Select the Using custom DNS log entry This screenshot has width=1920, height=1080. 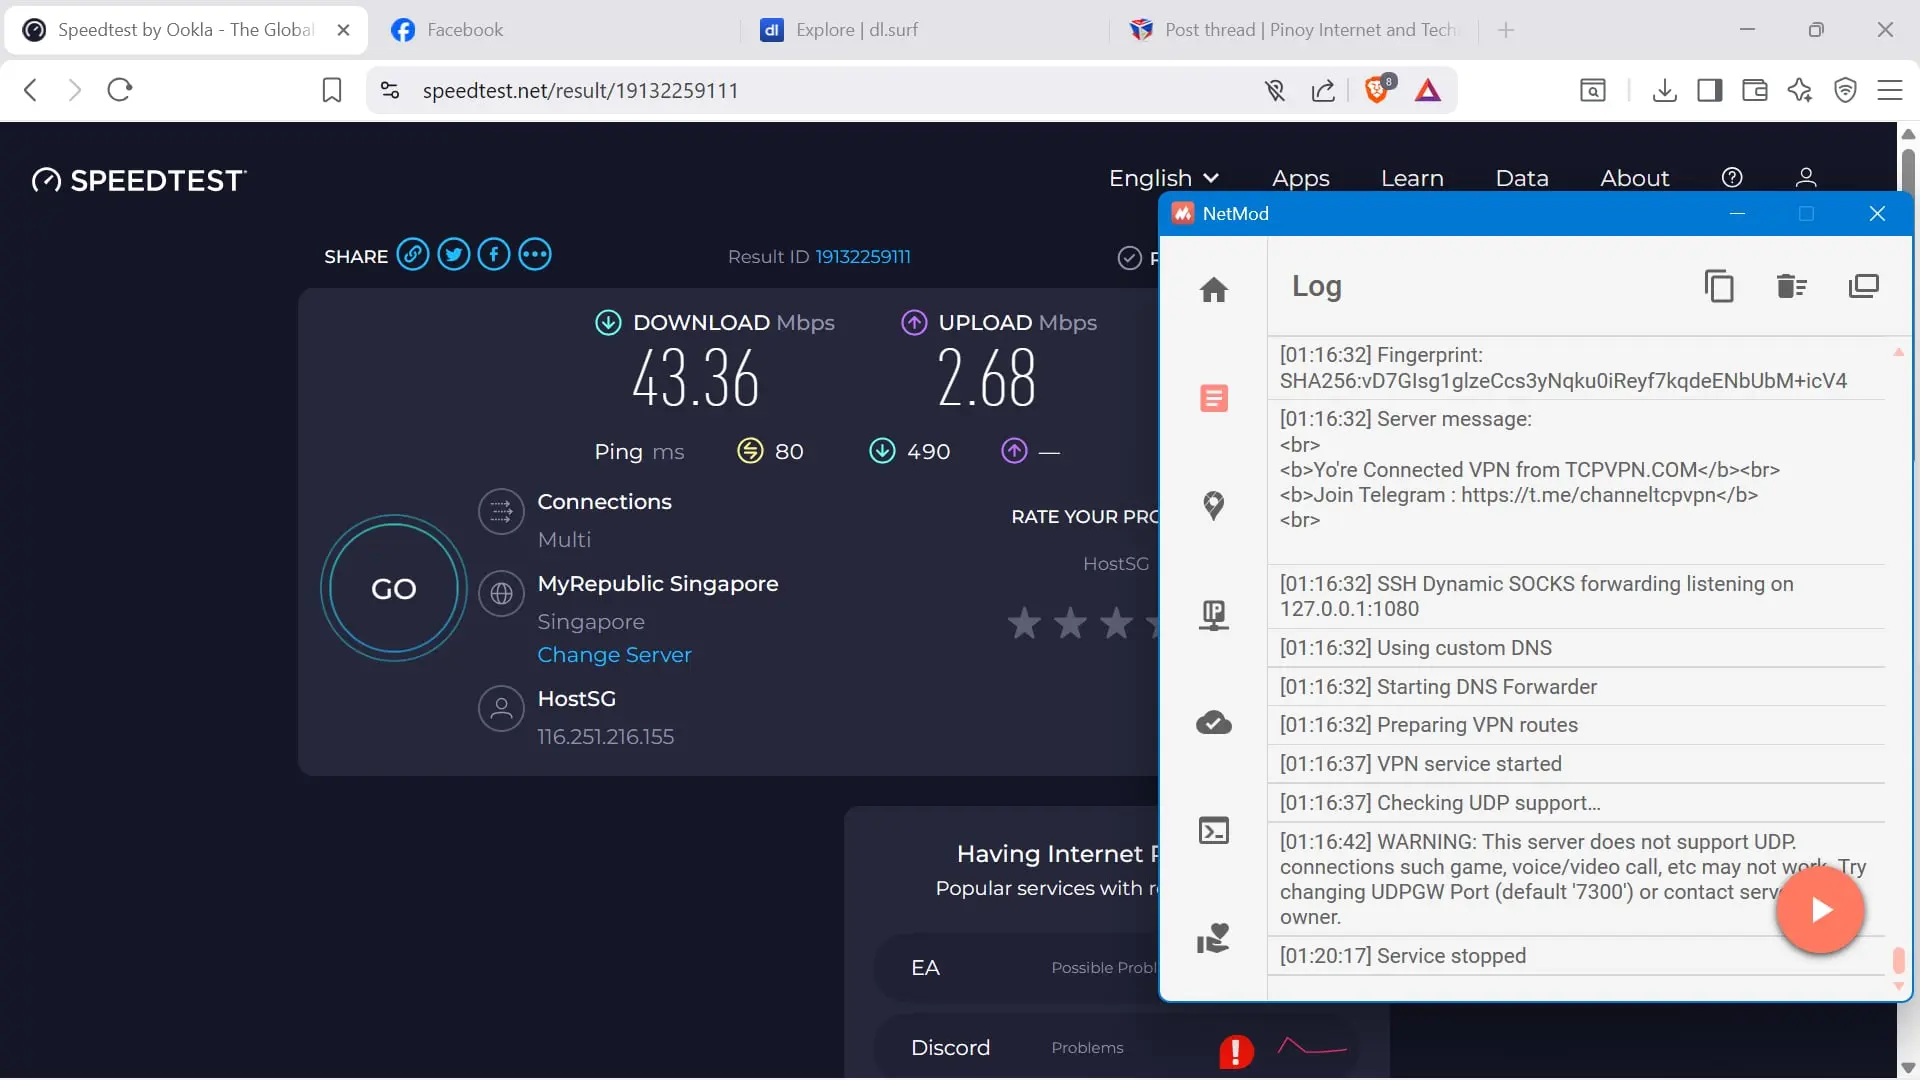[1576, 648]
